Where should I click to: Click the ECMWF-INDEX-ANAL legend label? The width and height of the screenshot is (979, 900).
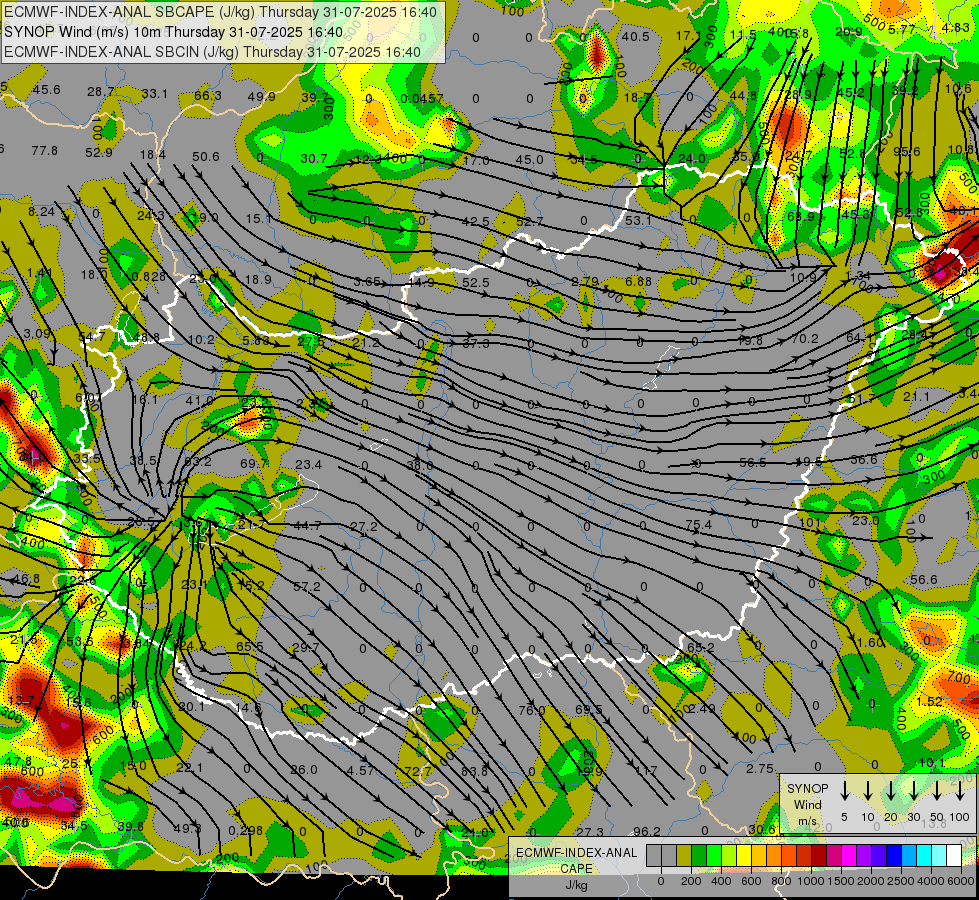[576, 853]
